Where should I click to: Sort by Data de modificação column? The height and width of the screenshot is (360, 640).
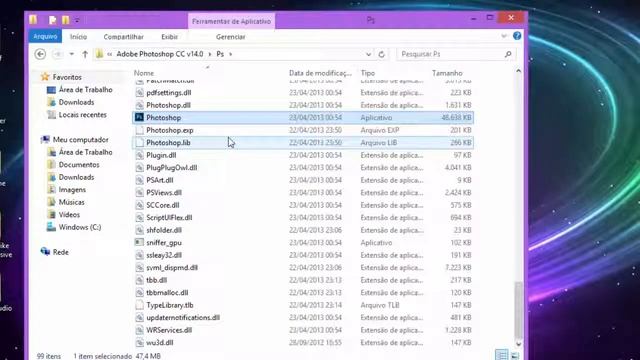tap(320, 73)
